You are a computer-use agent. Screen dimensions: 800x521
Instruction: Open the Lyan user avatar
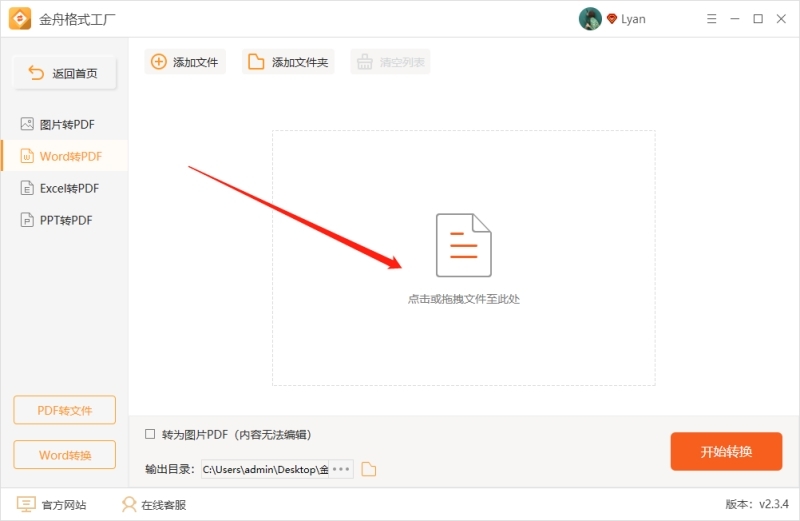point(590,19)
